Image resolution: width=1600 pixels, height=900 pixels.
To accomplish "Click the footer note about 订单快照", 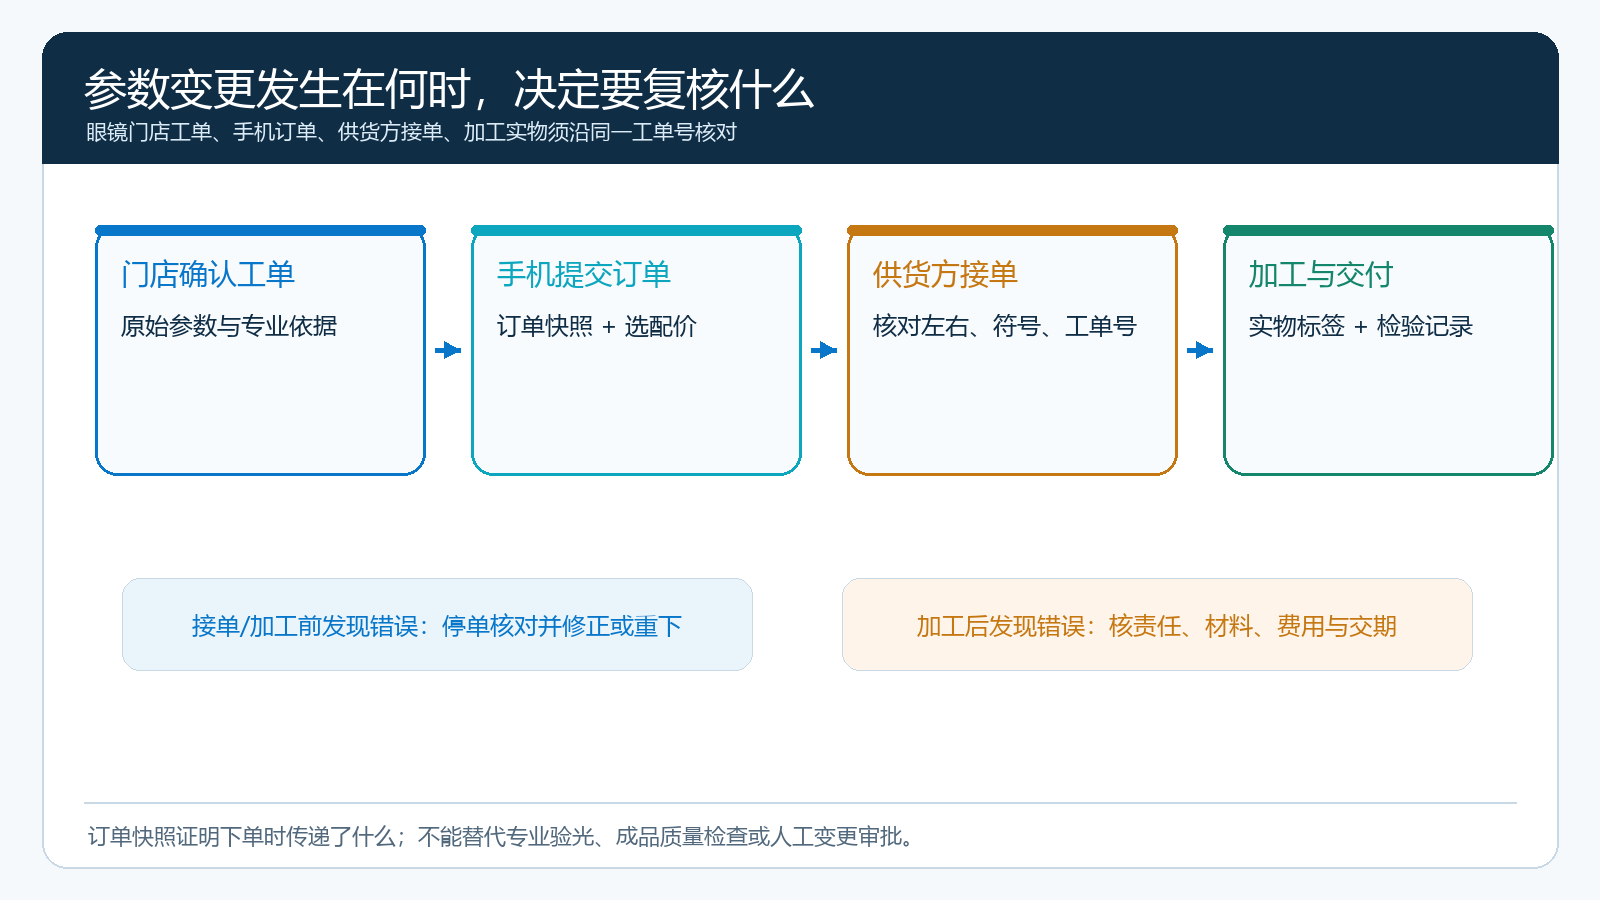I will point(502,836).
